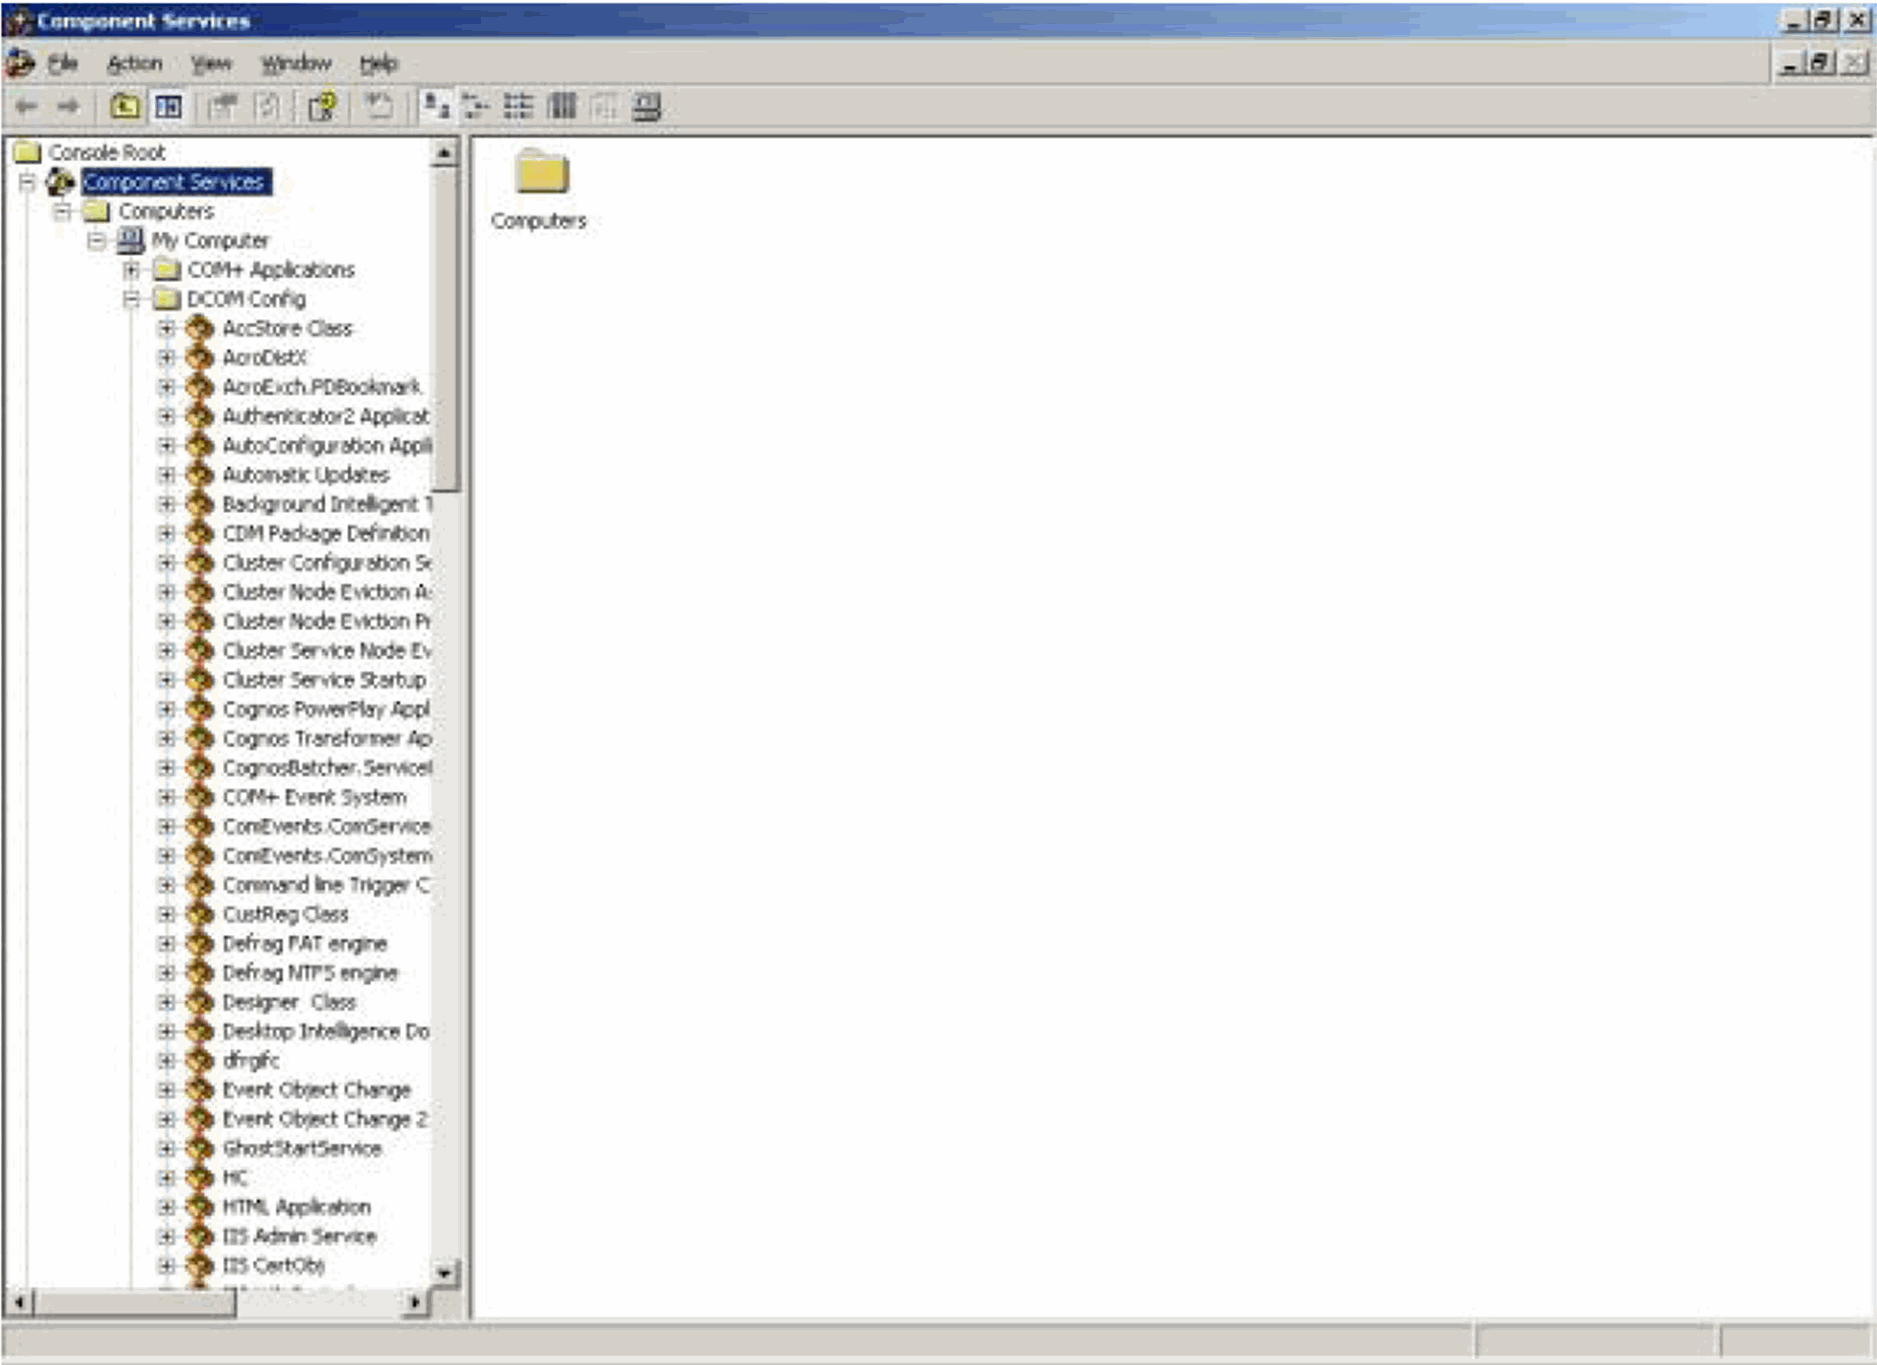Select the Console Root label
The image size is (1877, 1365).
coord(107,152)
